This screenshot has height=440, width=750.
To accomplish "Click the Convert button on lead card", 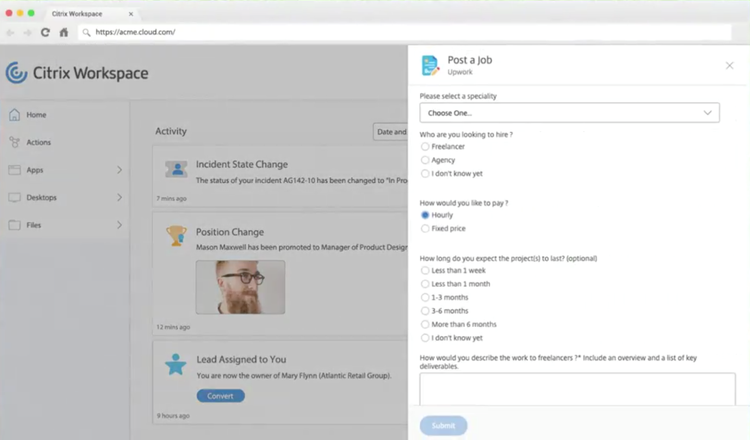I will pos(221,396).
